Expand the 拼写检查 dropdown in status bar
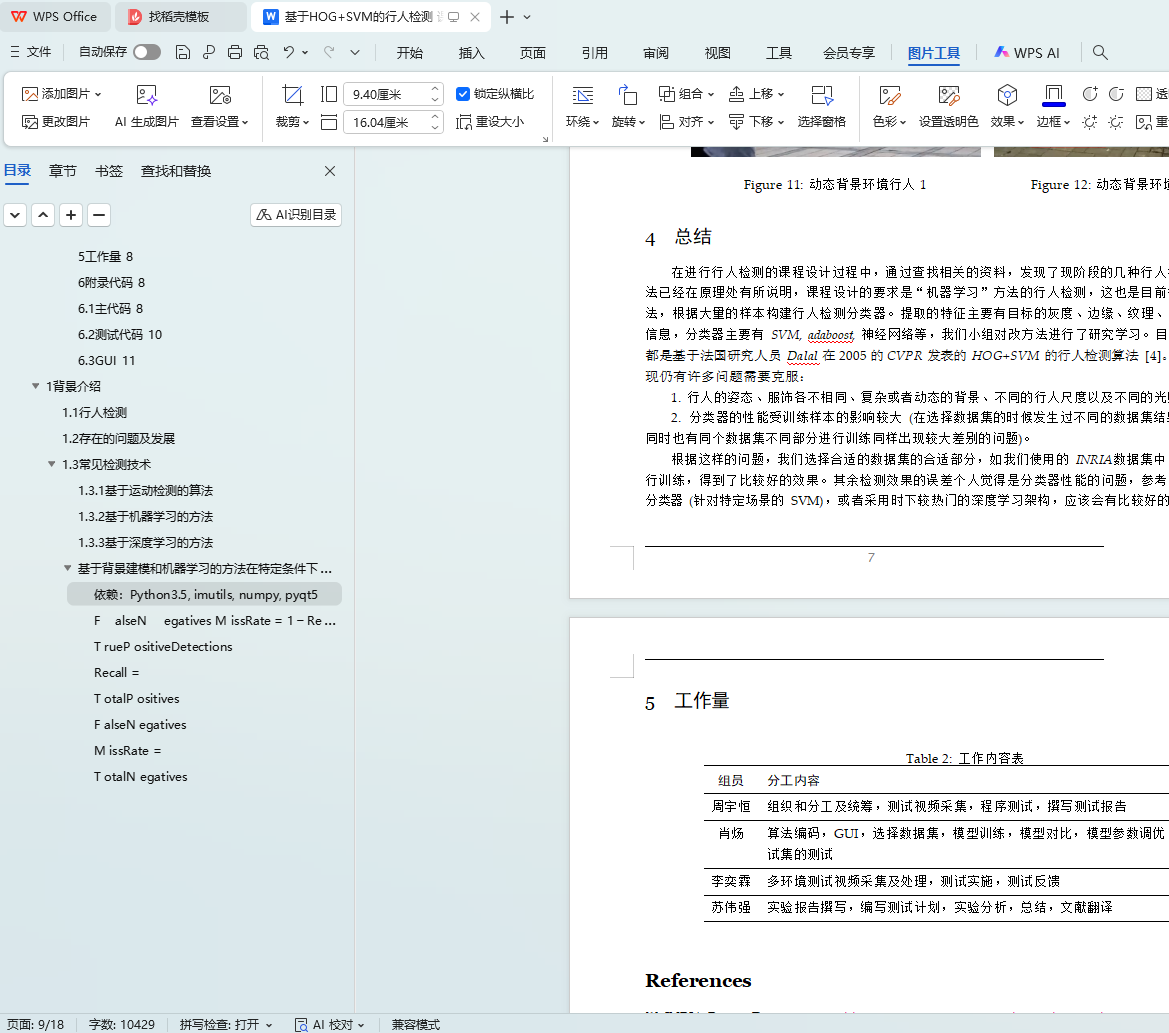This screenshot has width=1169, height=1033. point(268,1025)
